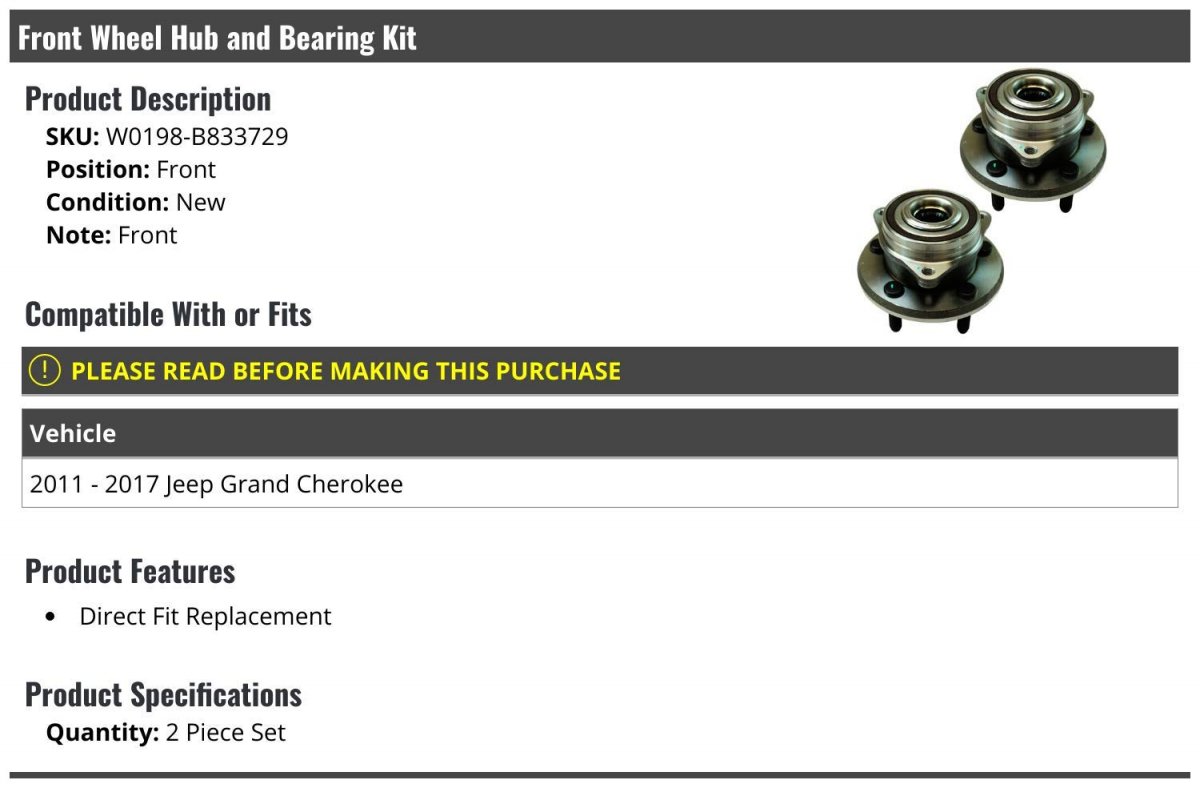This screenshot has height=788, width=1200.
Task: Click the bullet point before Direct Fit Replacement
Action: tap(51, 617)
